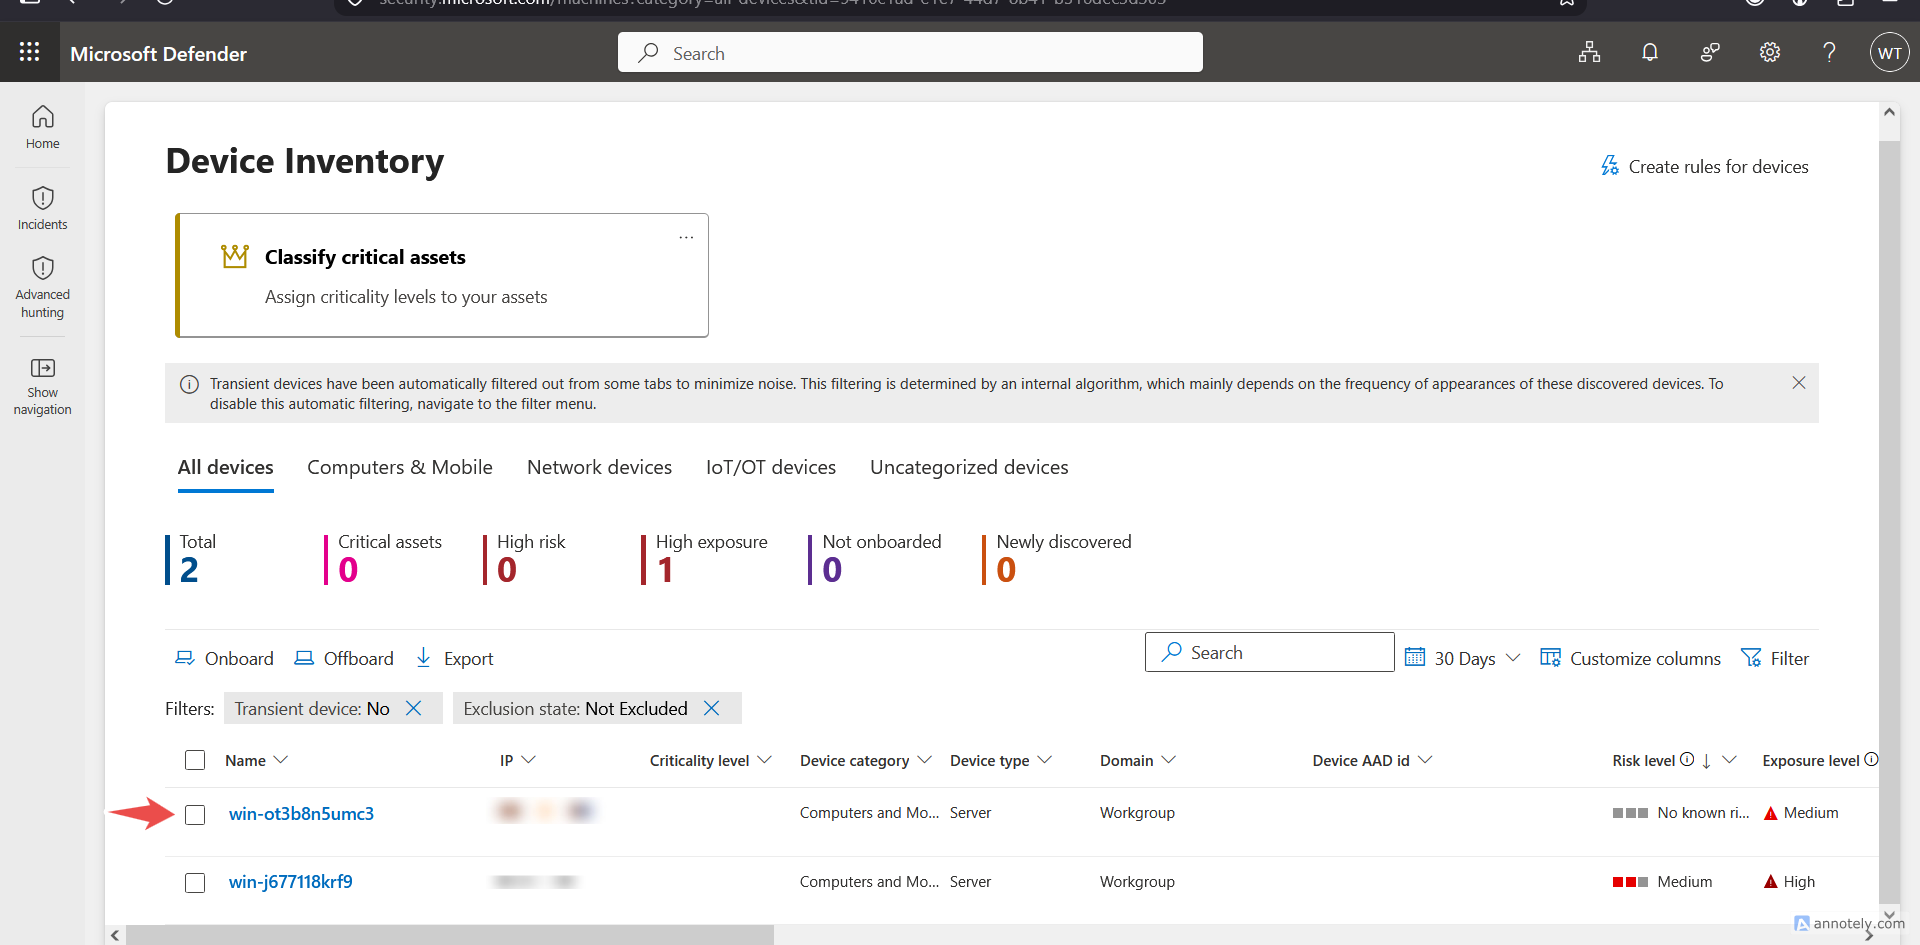This screenshot has width=1920, height=945.
Task: Switch to IoT/OT devices tab
Action: [771, 467]
